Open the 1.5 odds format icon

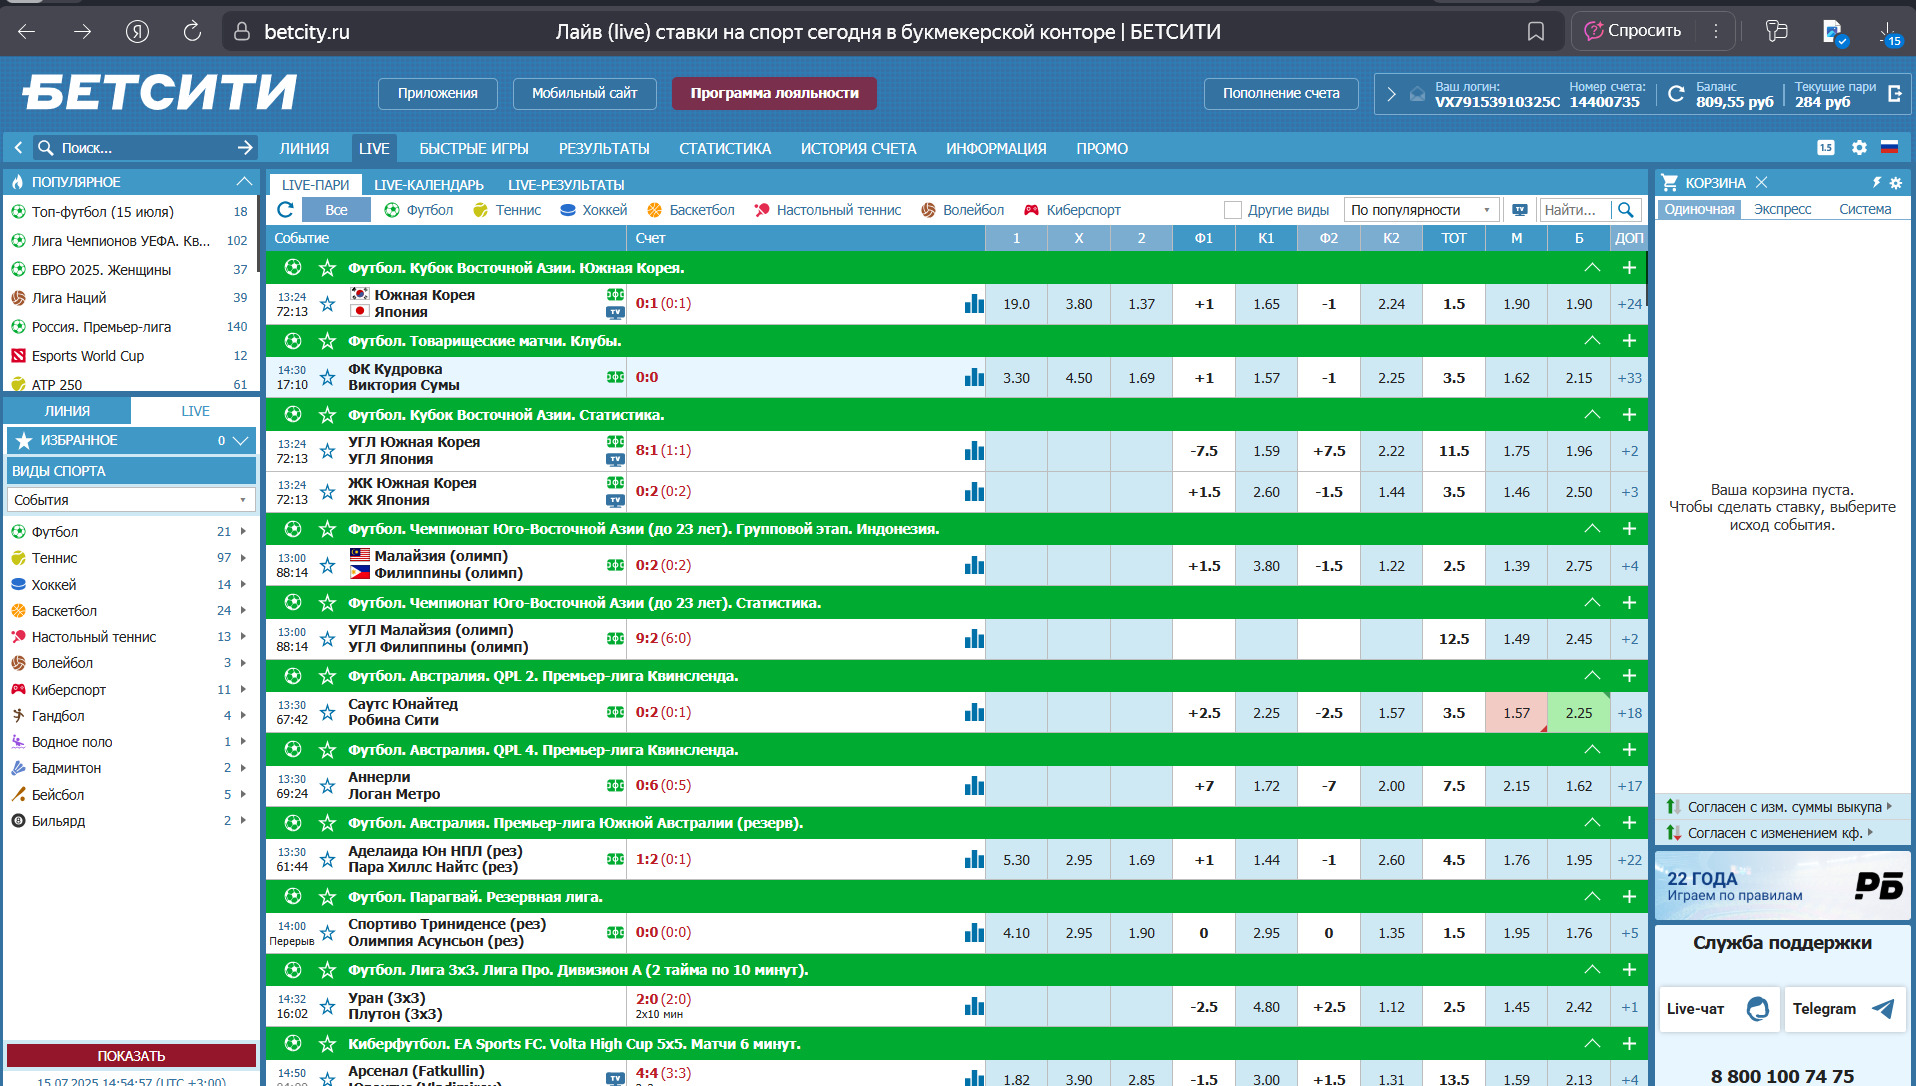(1826, 148)
